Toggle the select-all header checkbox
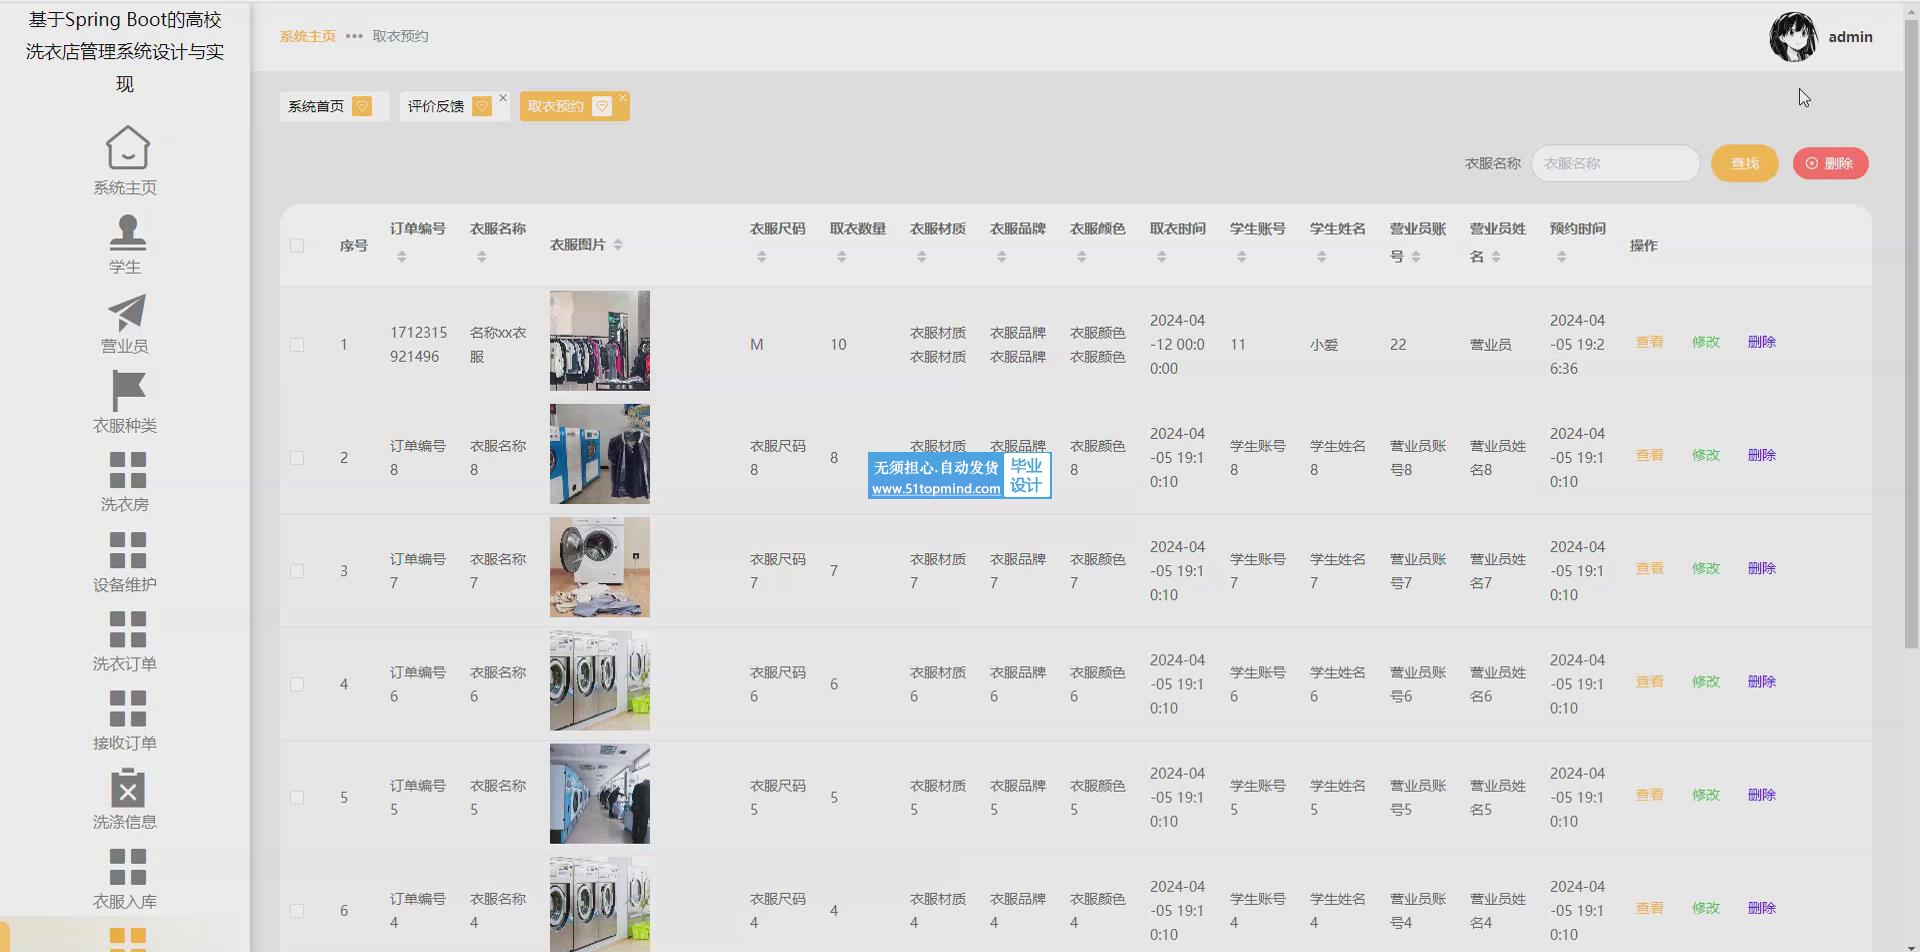 point(297,245)
